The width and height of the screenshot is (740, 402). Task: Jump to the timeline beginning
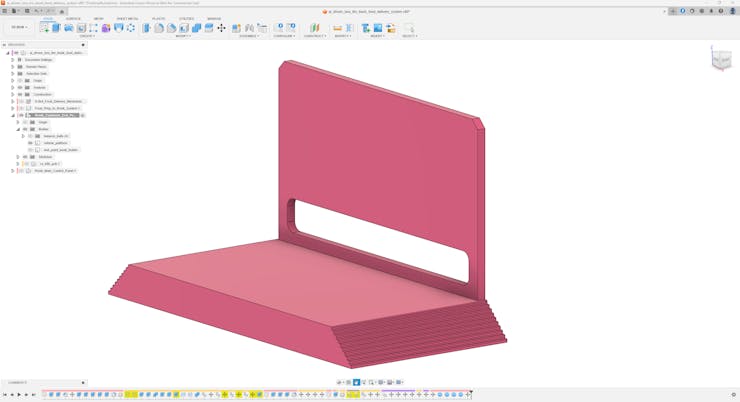click(x=5, y=395)
